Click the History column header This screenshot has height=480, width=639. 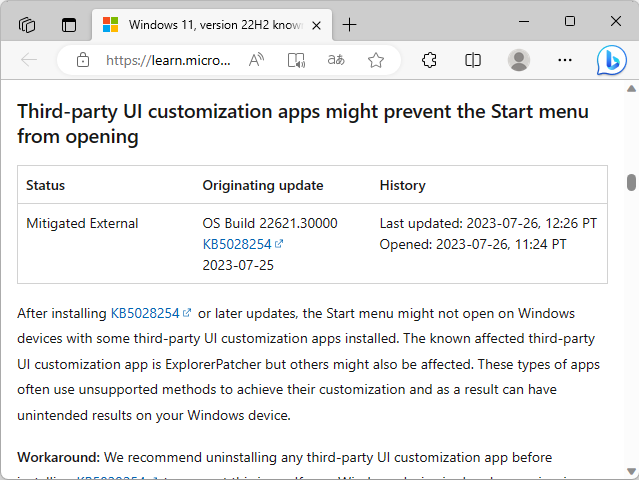tap(402, 185)
